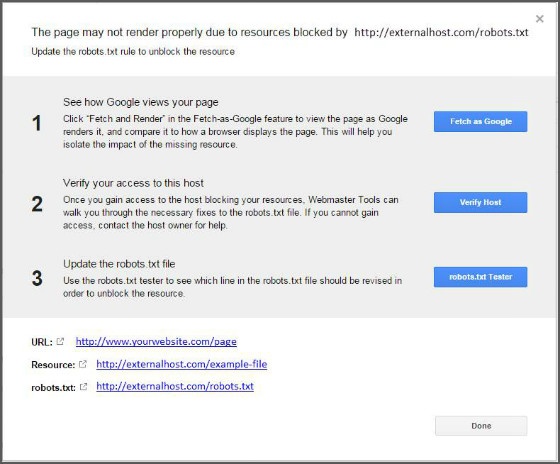
Task: Click the heading 'See how Google views your page'
Action: click(x=141, y=102)
